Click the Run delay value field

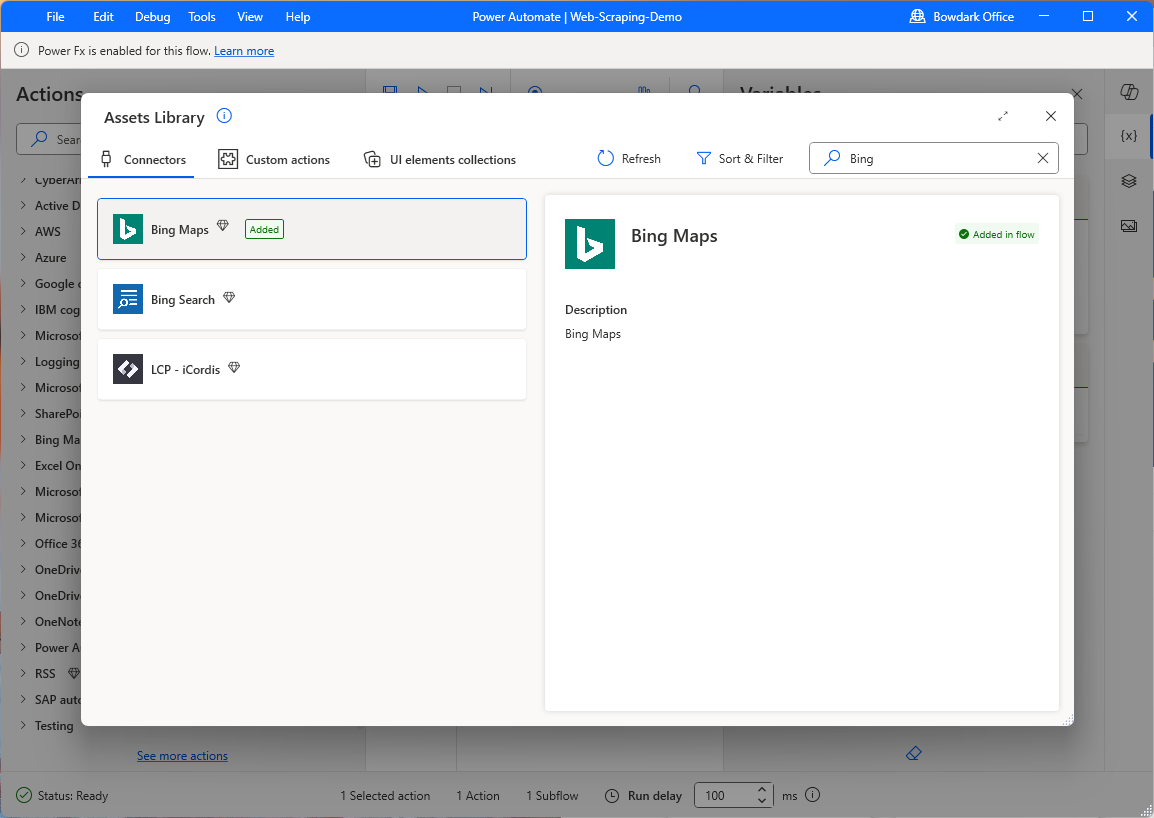click(x=723, y=795)
